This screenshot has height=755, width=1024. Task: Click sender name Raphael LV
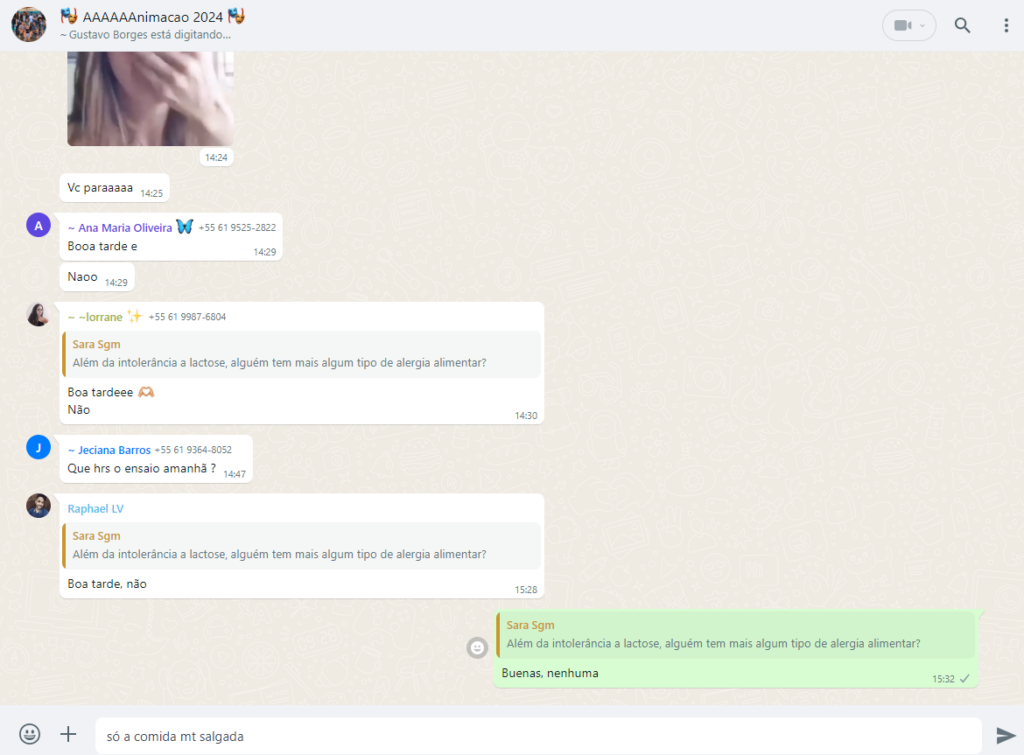click(95, 509)
